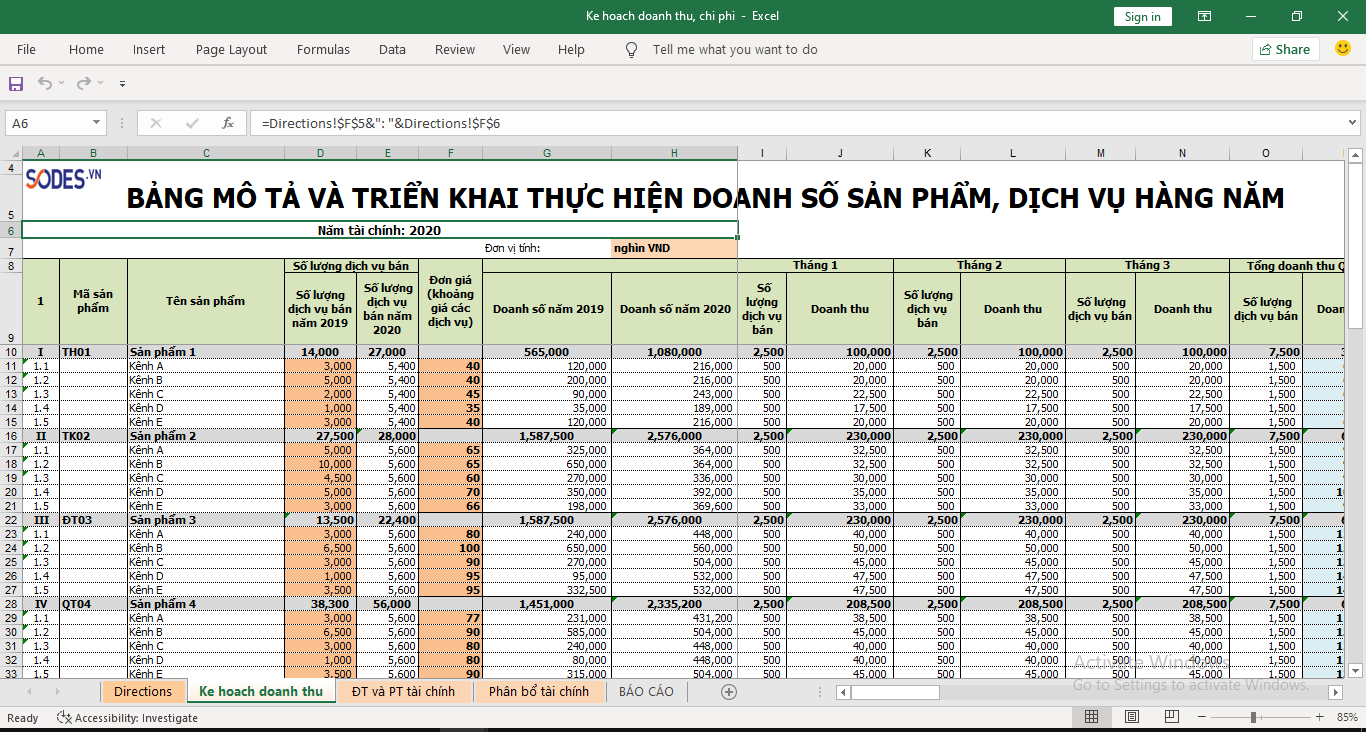
Task: Select the Ke hoach doanh thu sheet tab
Action: (x=261, y=691)
